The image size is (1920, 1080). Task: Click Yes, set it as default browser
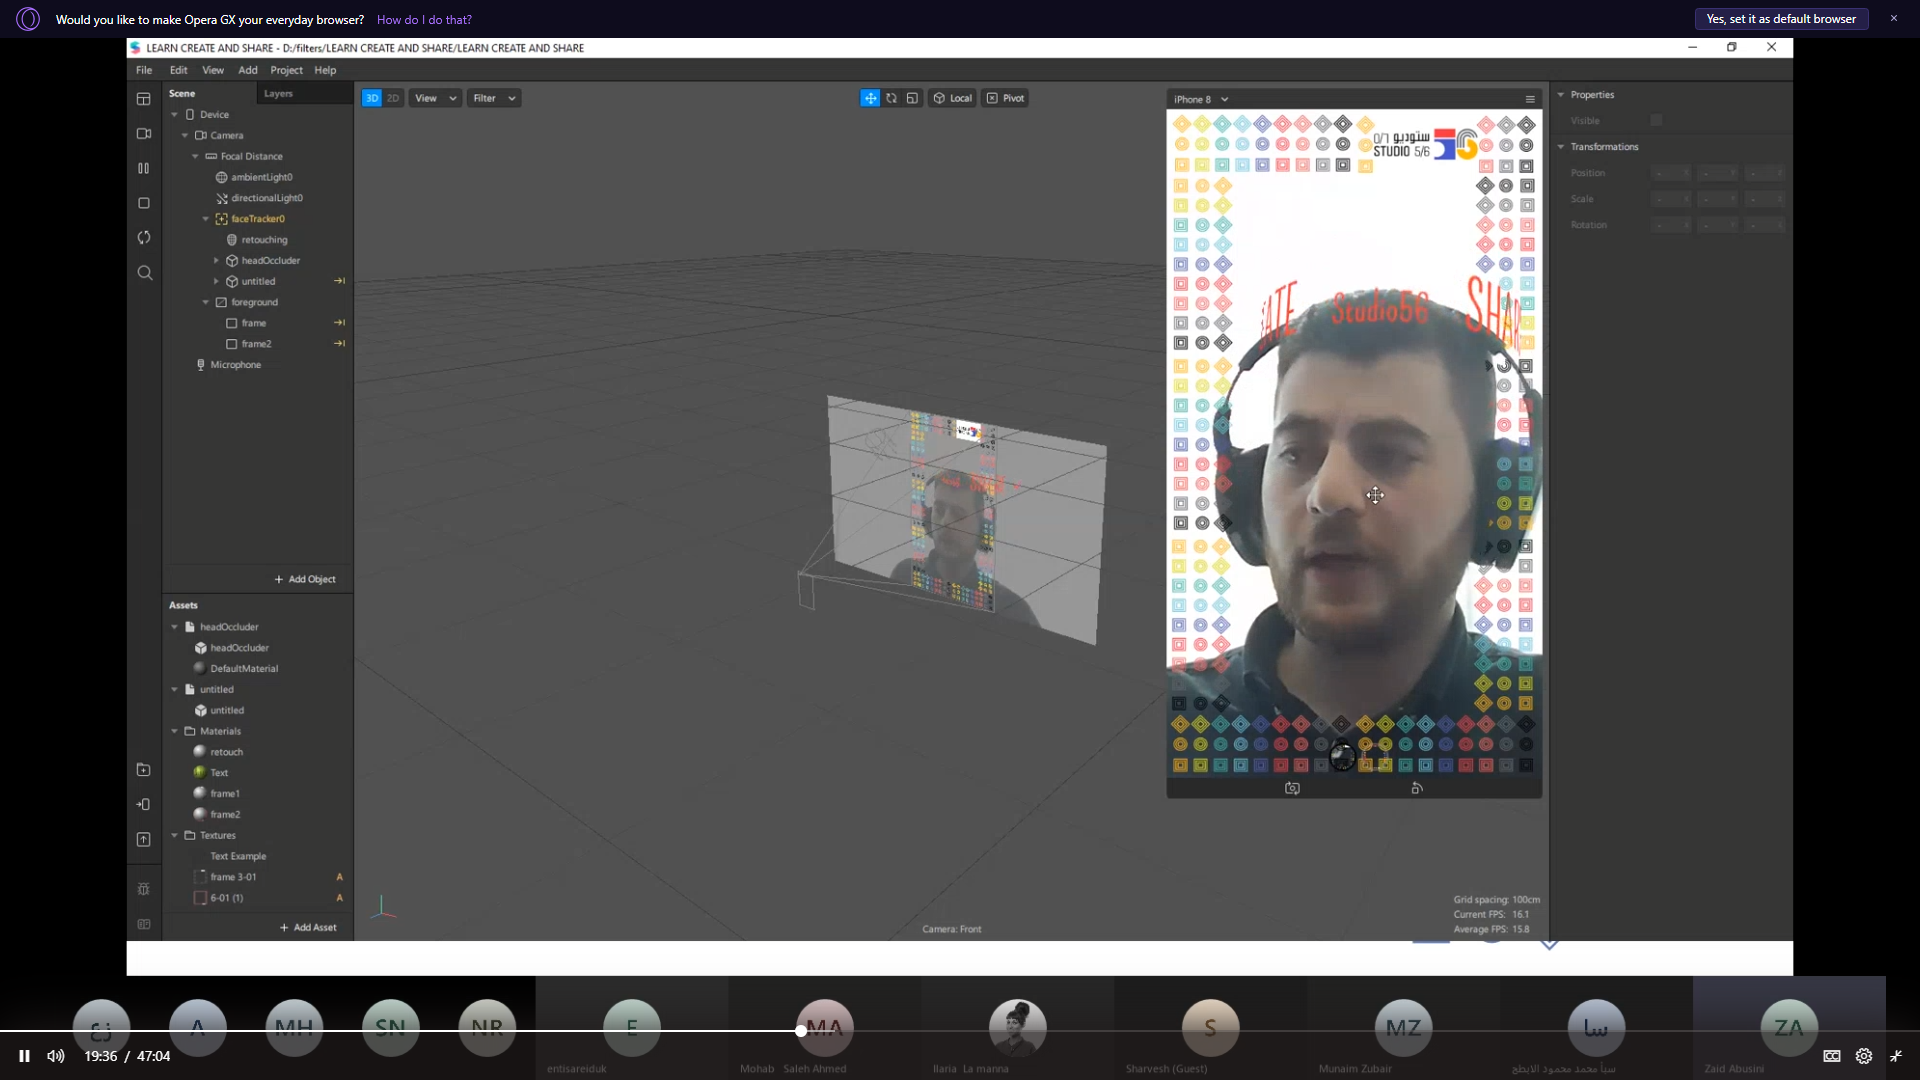click(x=1781, y=19)
